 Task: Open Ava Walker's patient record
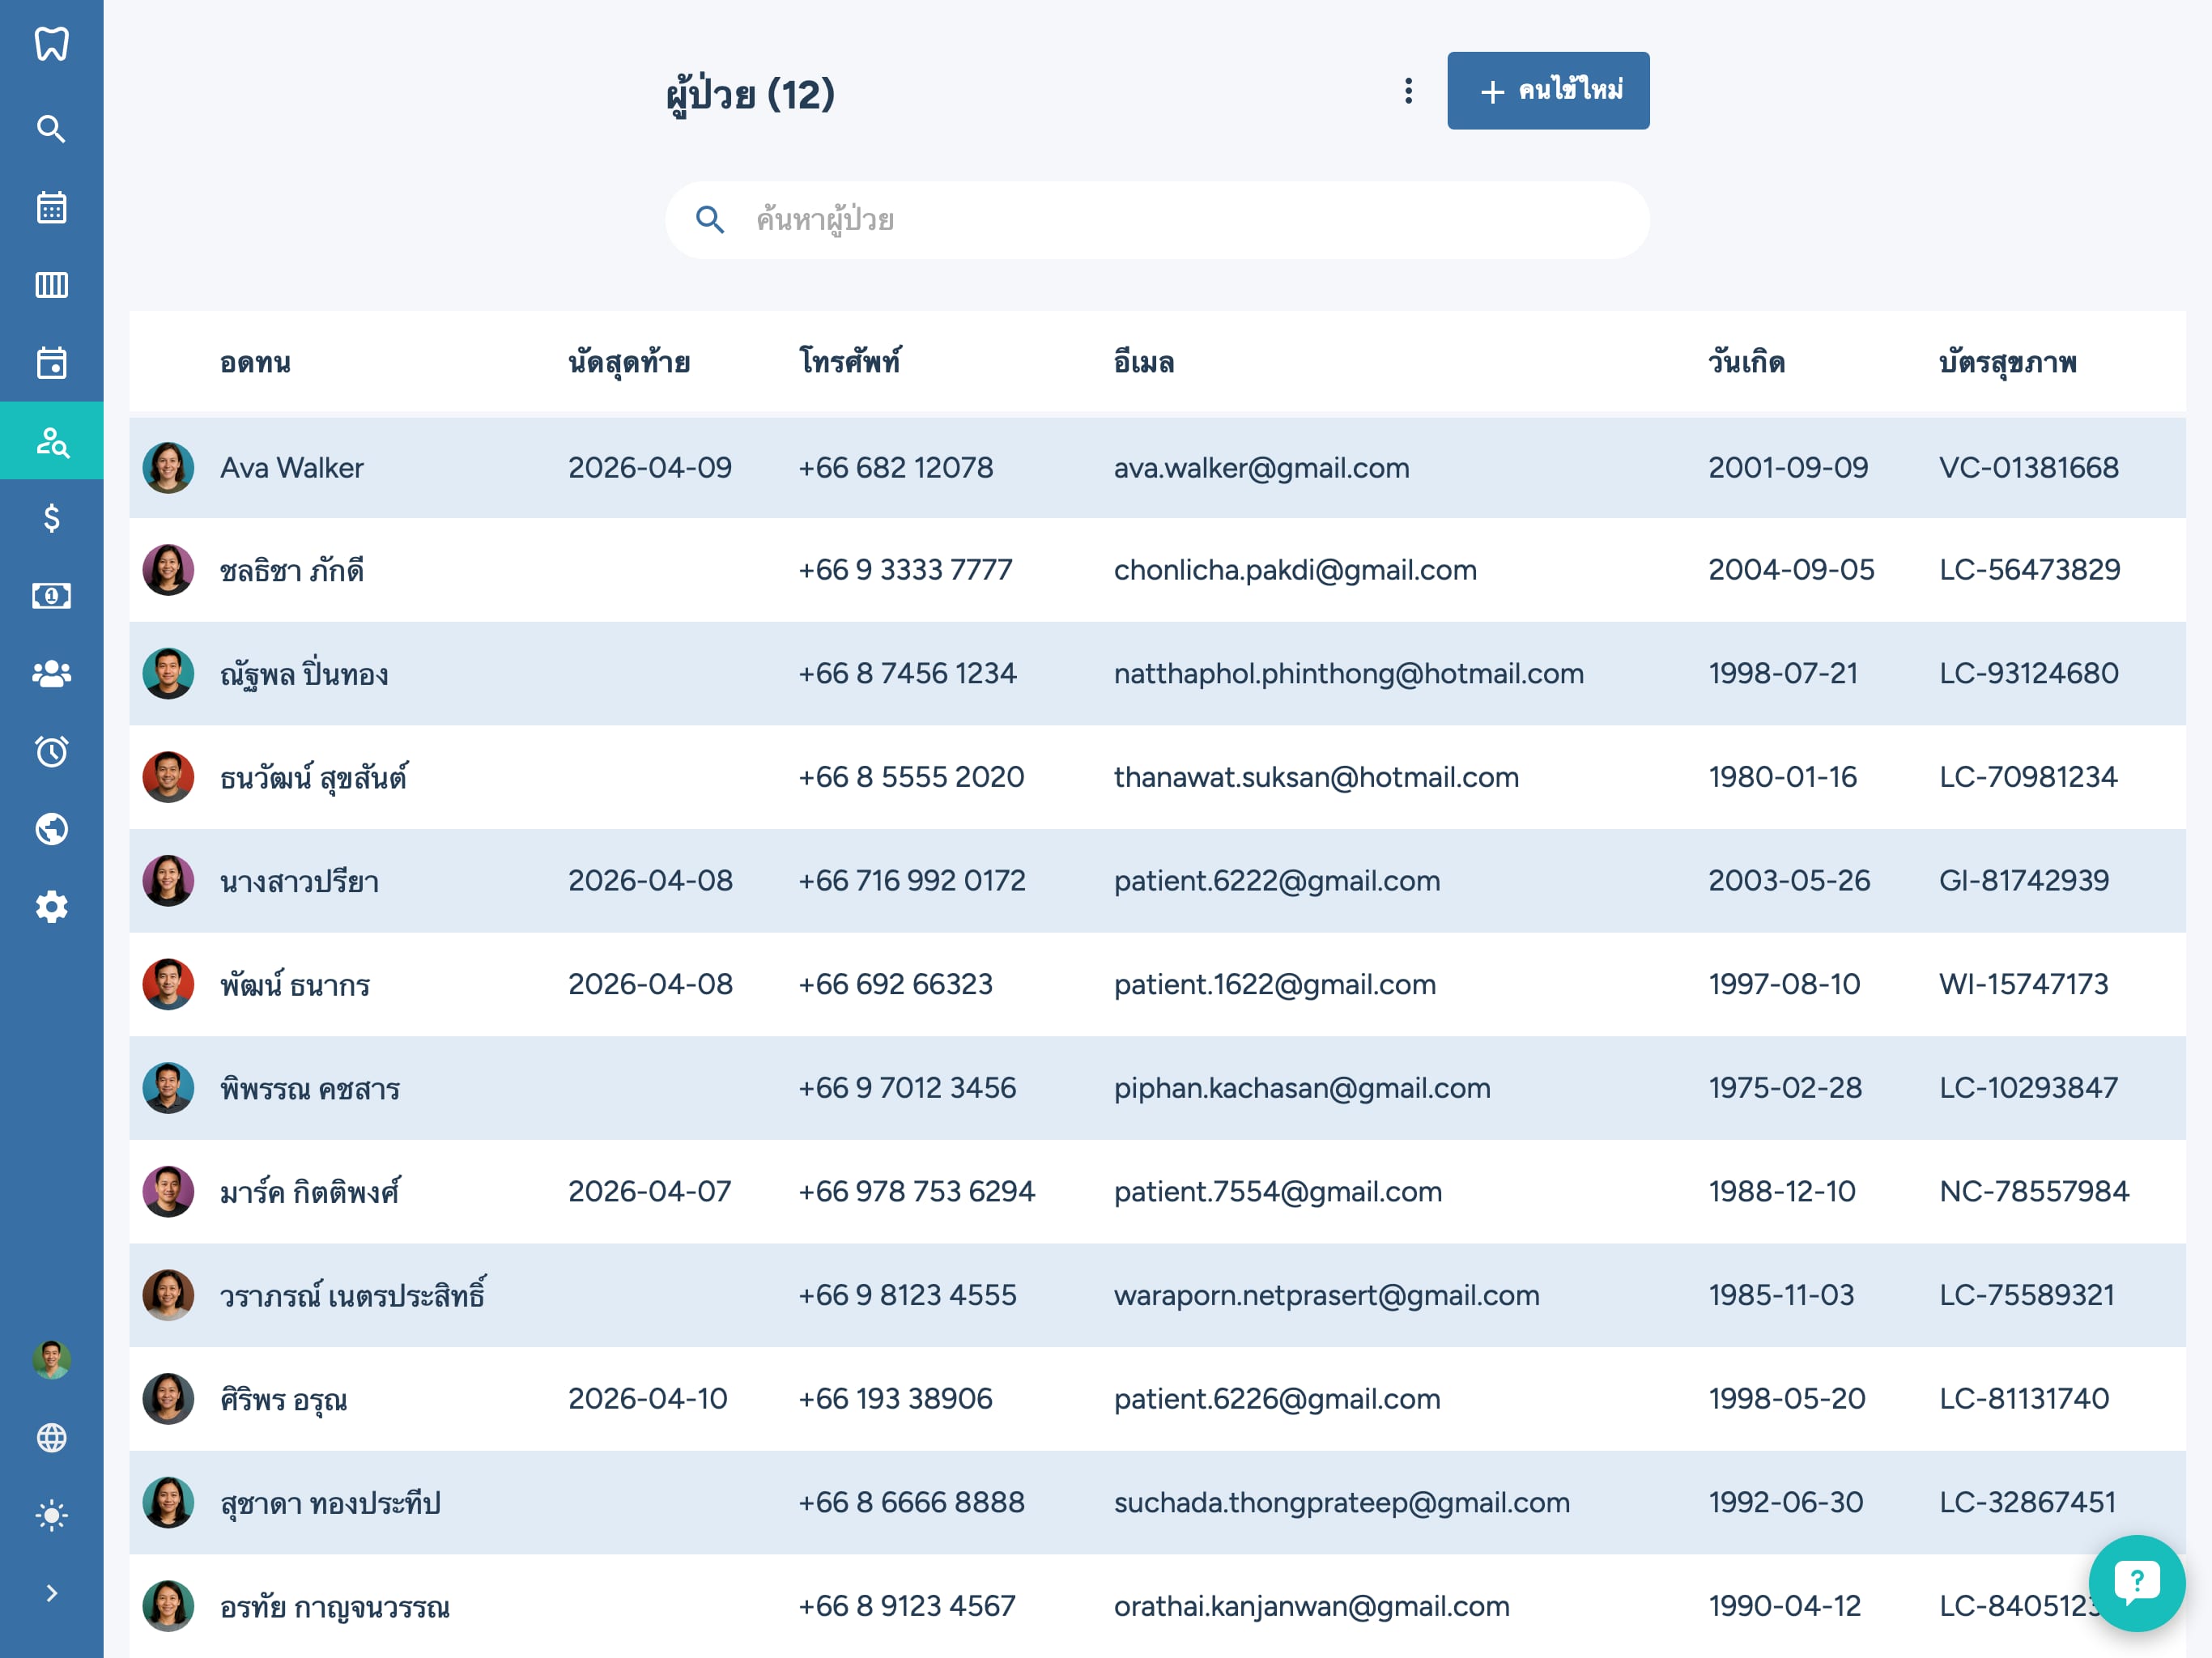[x=291, y=468]
